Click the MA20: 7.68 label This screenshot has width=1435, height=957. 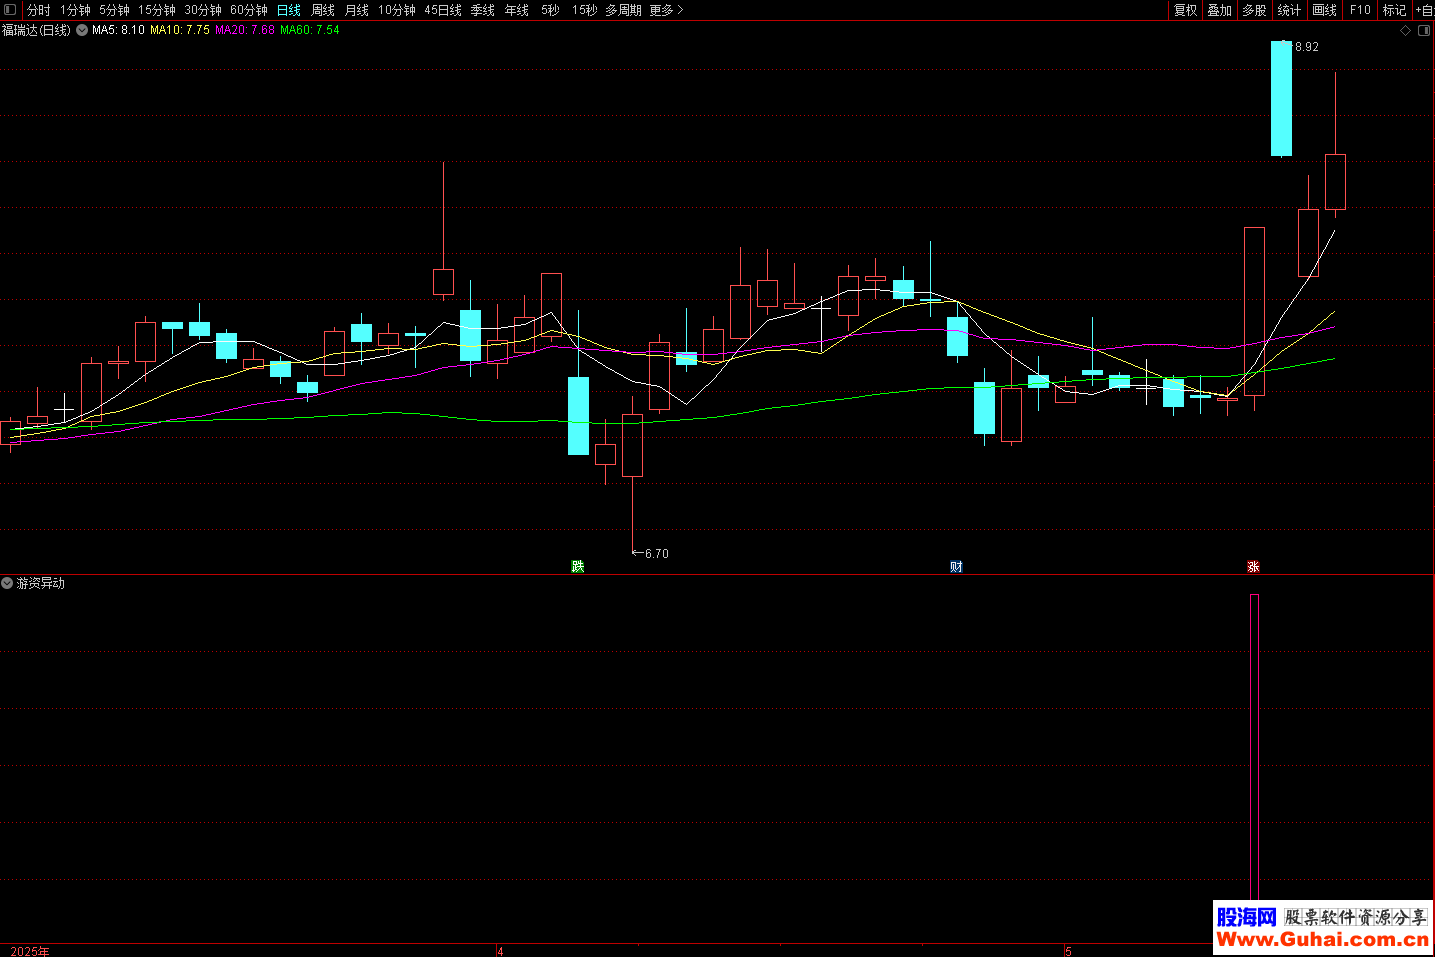(245, 30)
